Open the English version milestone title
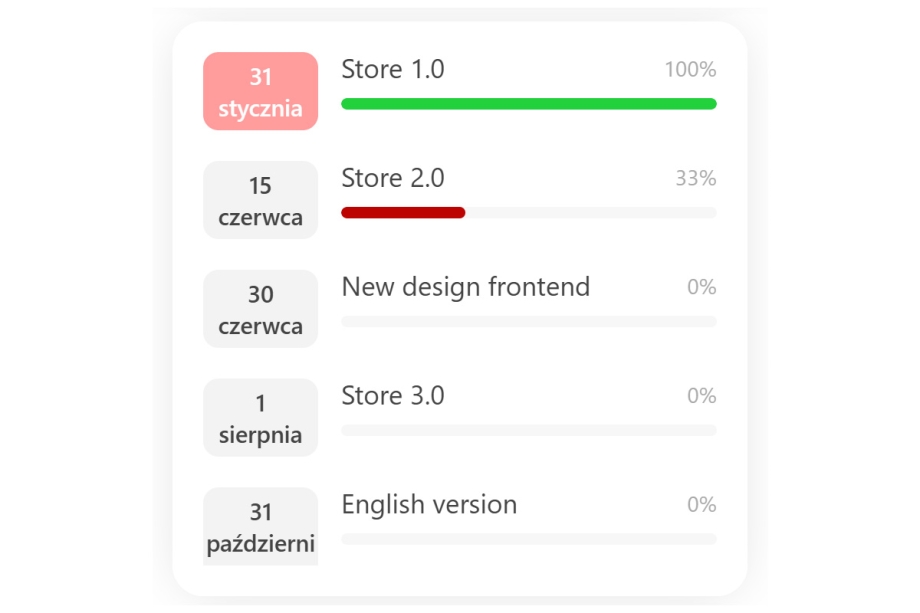 coord(429,504)
